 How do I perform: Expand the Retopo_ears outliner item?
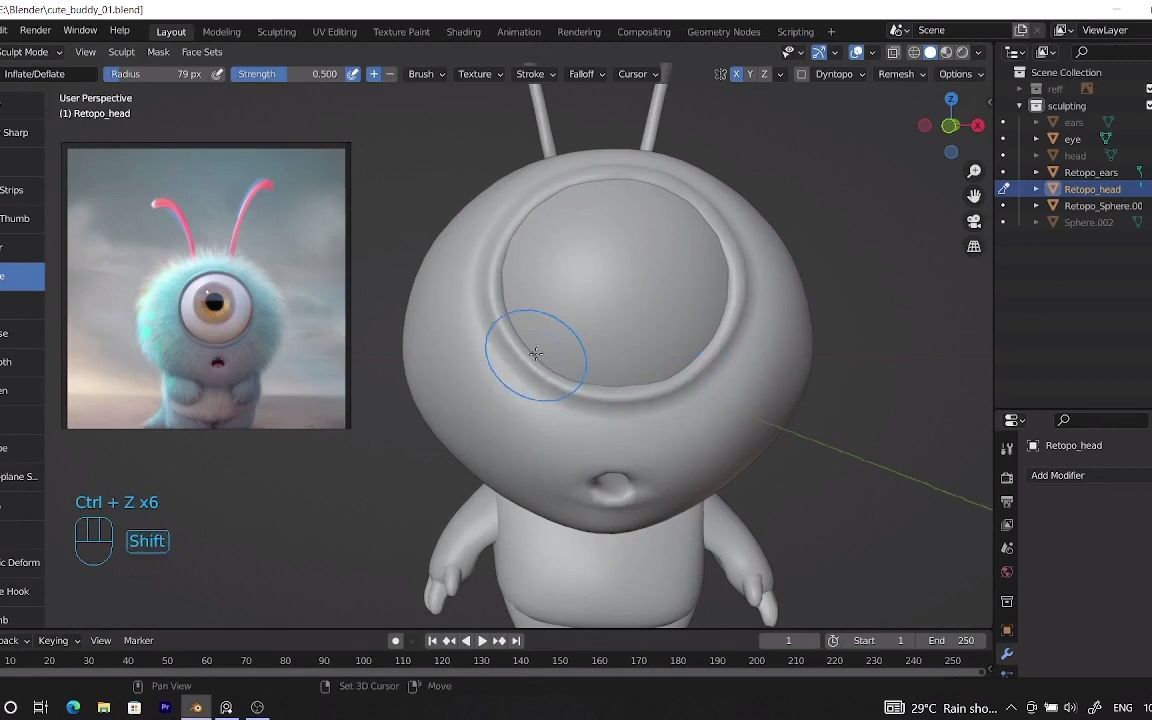1036,172
